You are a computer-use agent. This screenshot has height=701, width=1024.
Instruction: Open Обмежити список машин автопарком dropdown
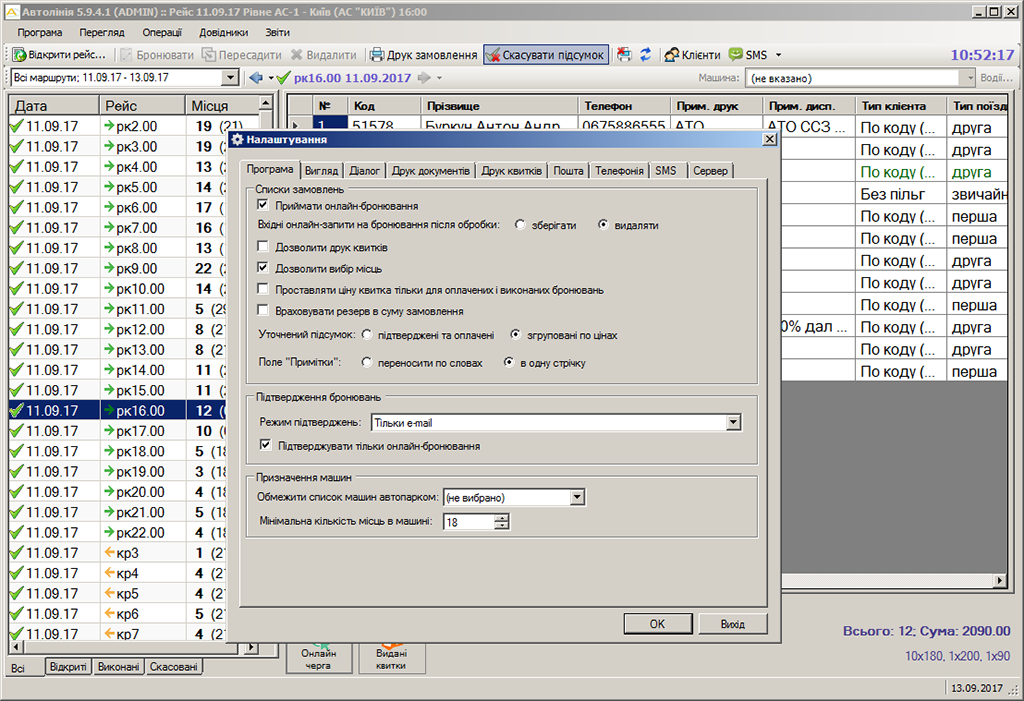(577, 498)
